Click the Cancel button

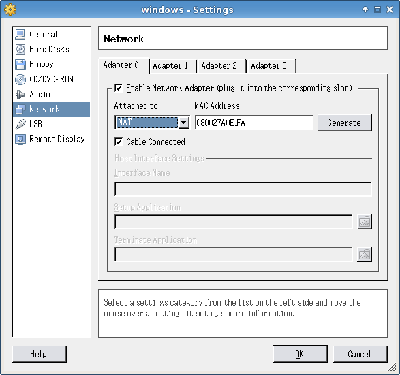(360, 354)
